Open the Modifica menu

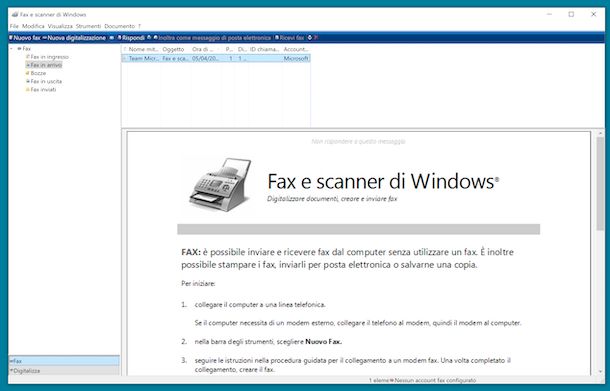coord(33,26)
